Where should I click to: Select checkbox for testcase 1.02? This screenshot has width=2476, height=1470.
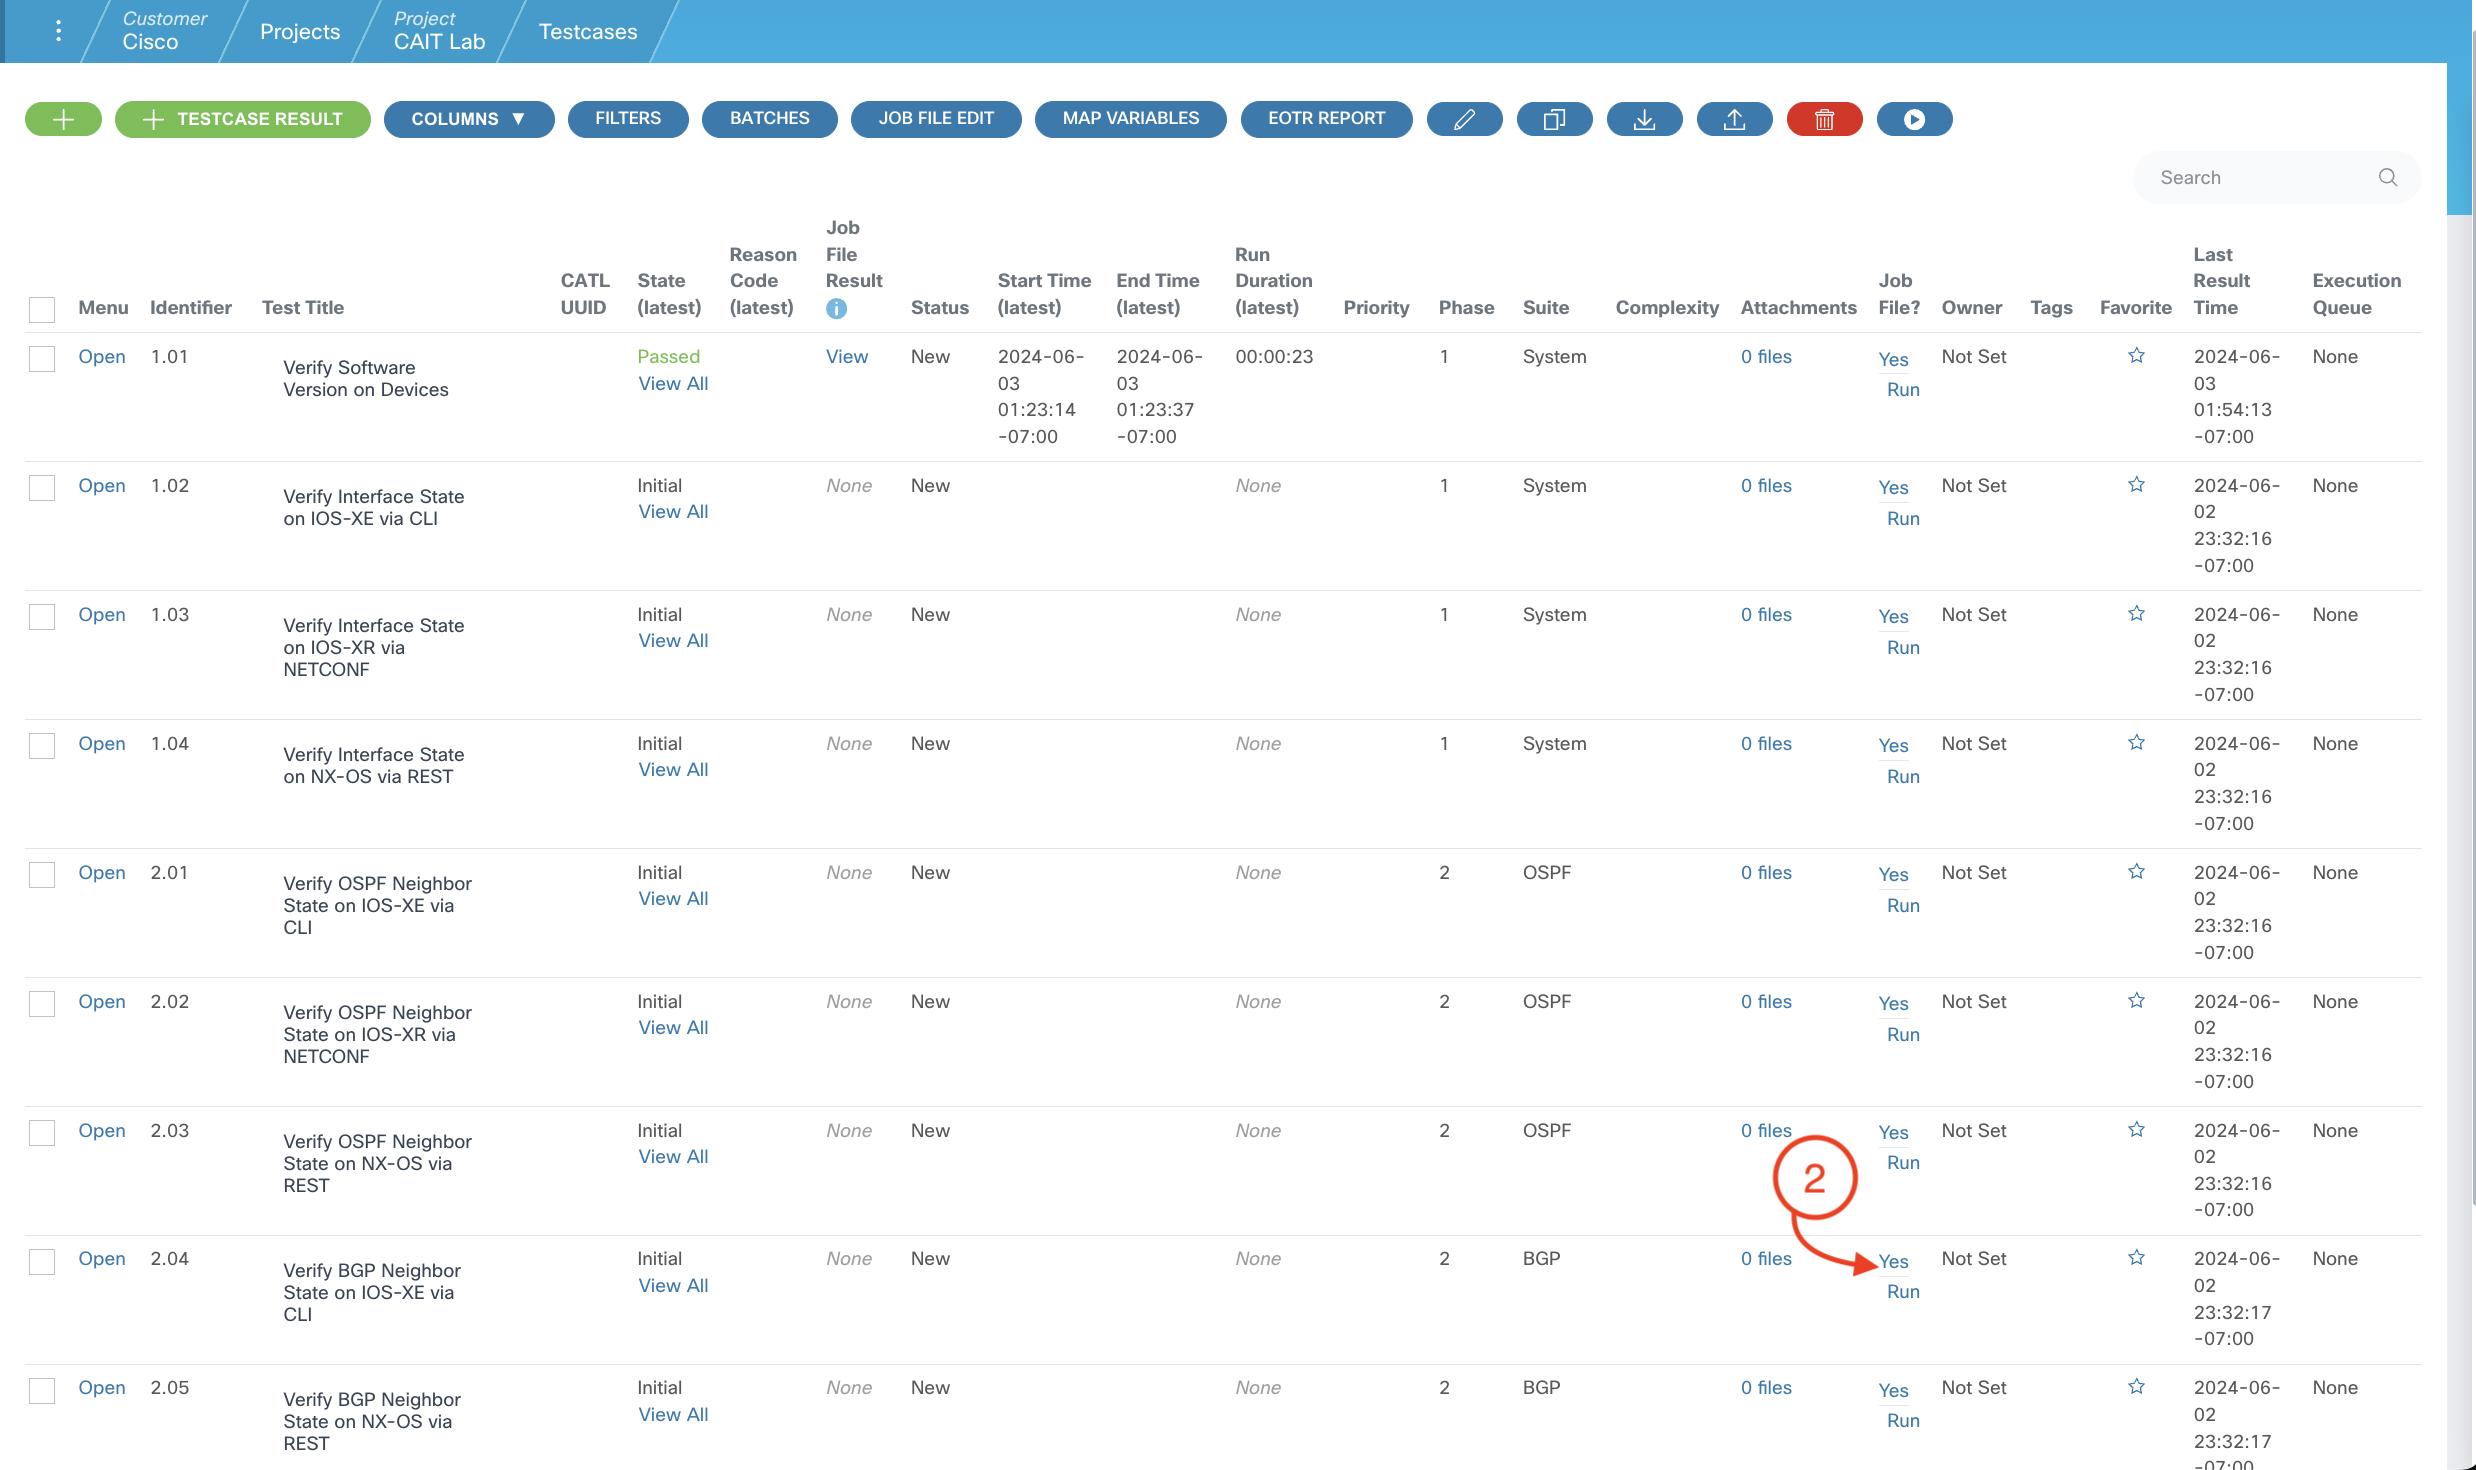pos(42,487)
